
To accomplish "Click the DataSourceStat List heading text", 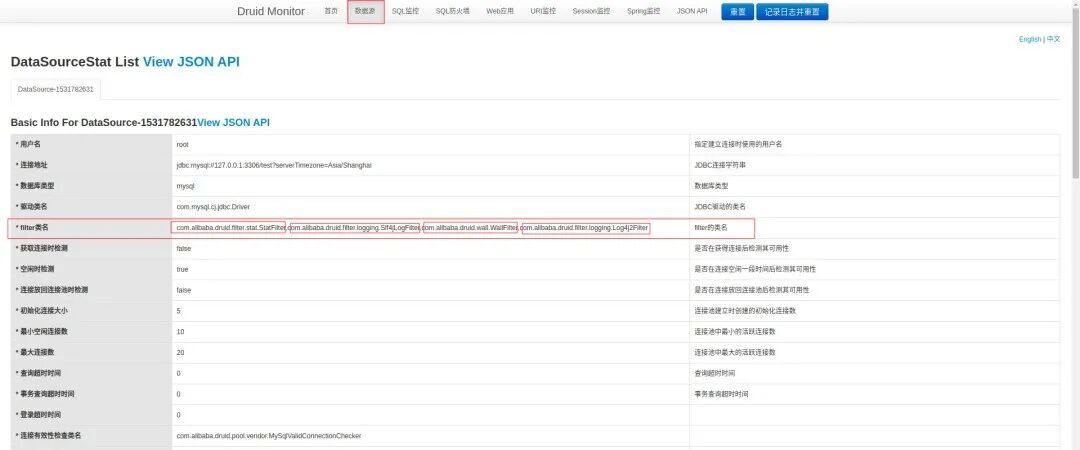I will tap(75, 62).
